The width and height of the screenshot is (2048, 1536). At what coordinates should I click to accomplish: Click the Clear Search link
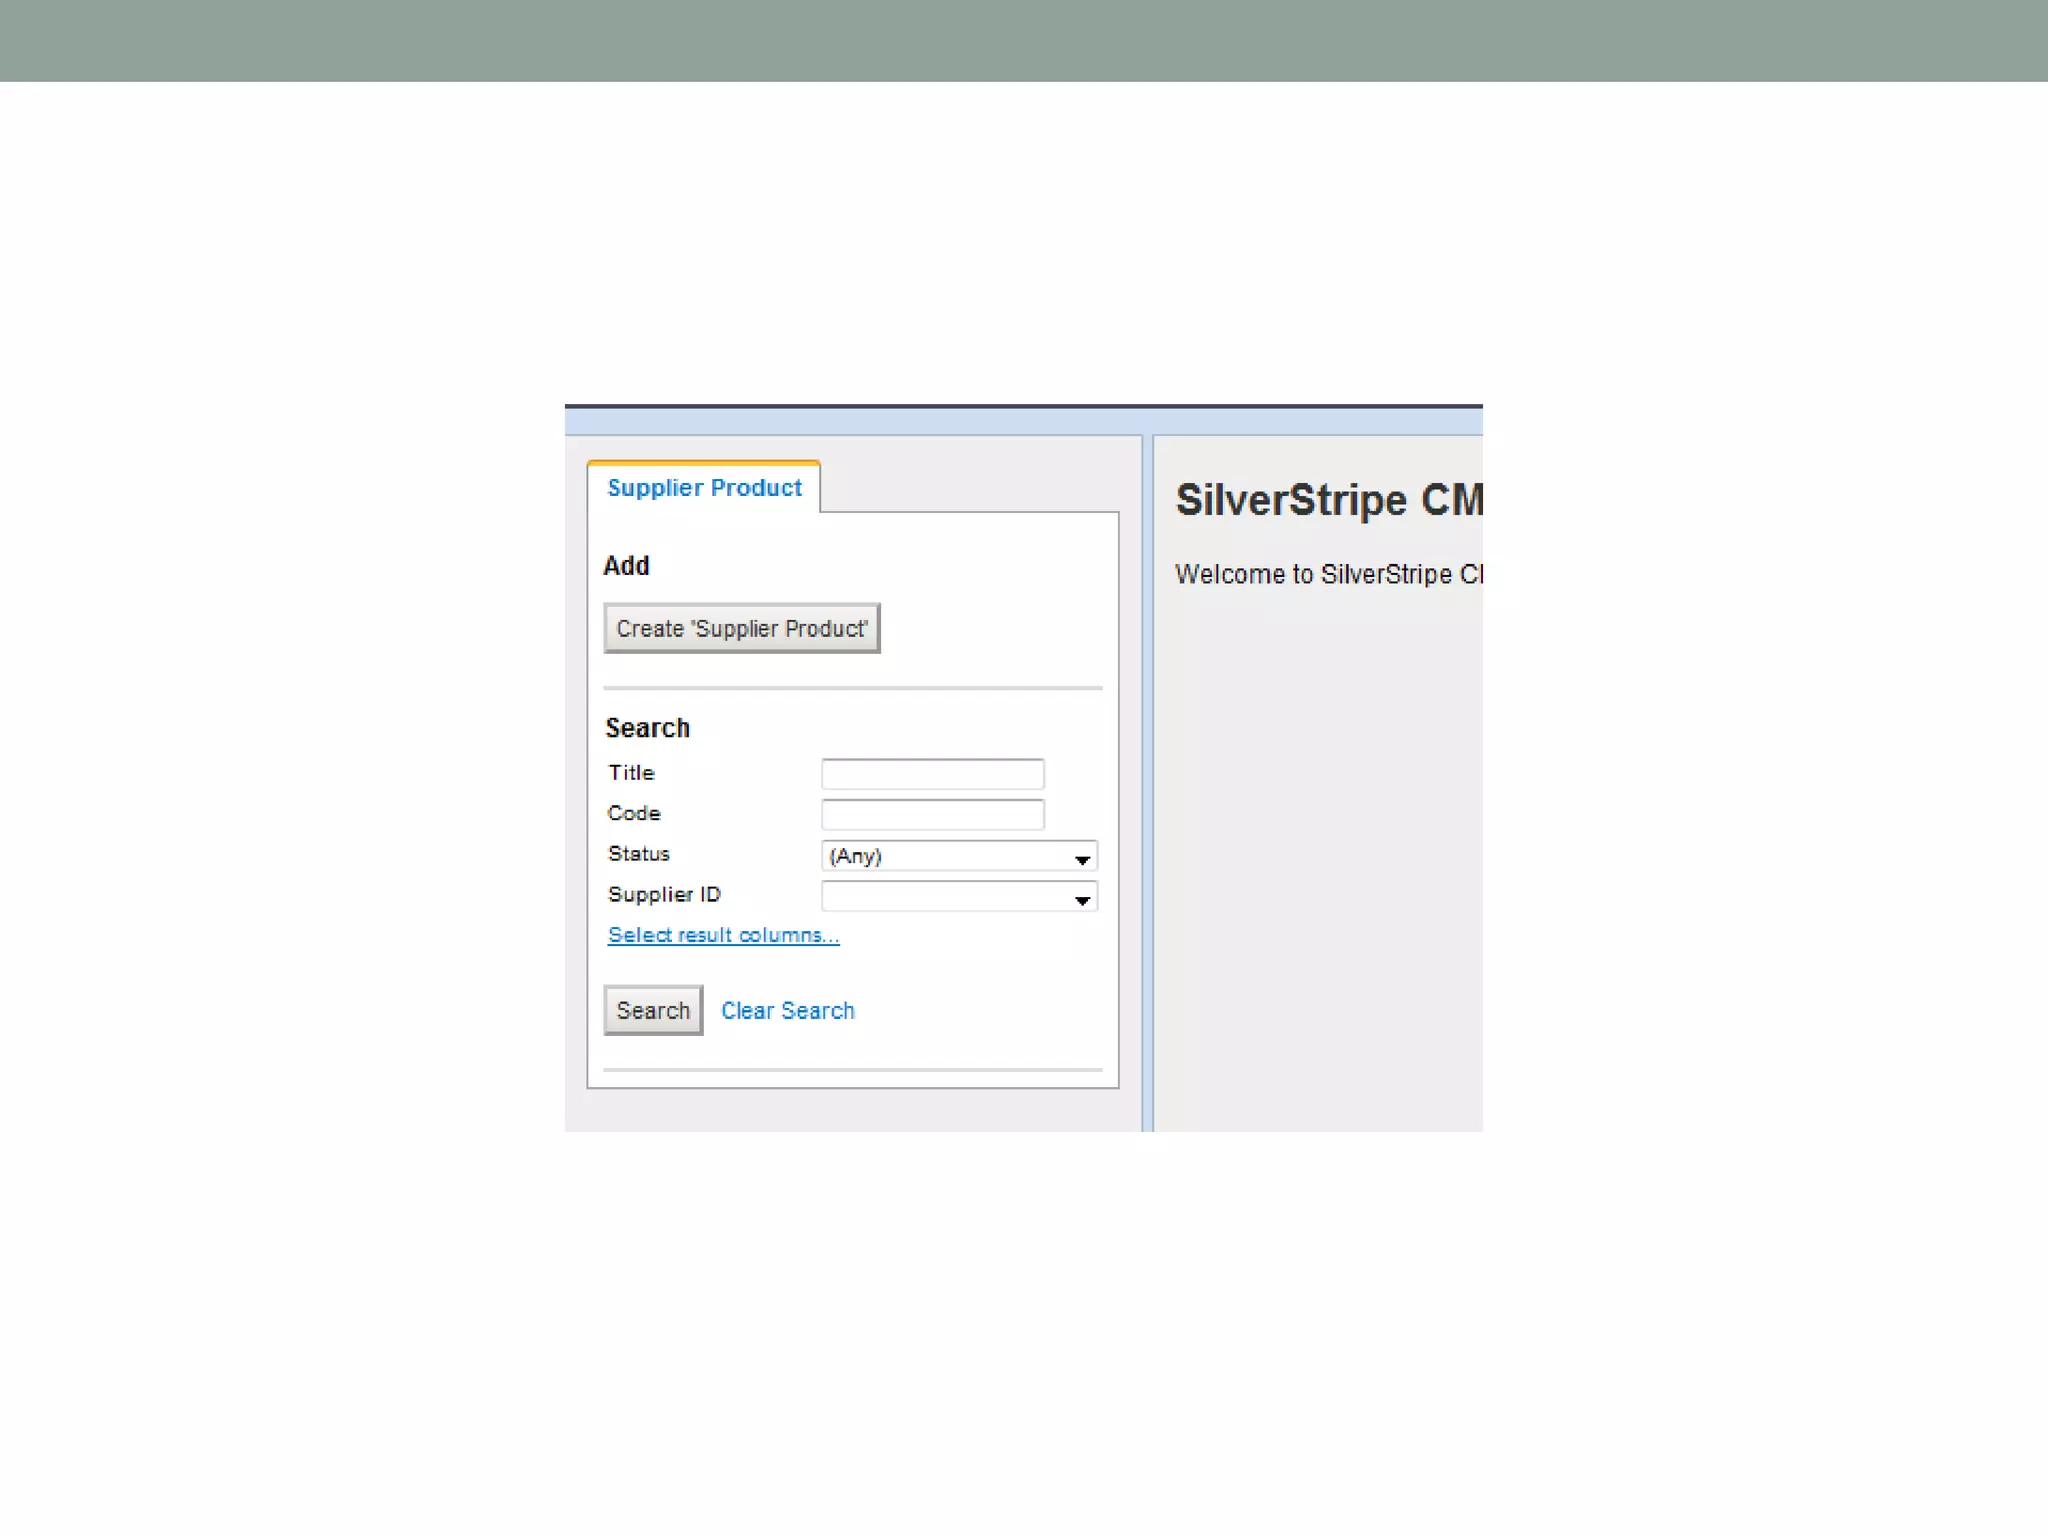(787, 1011)
